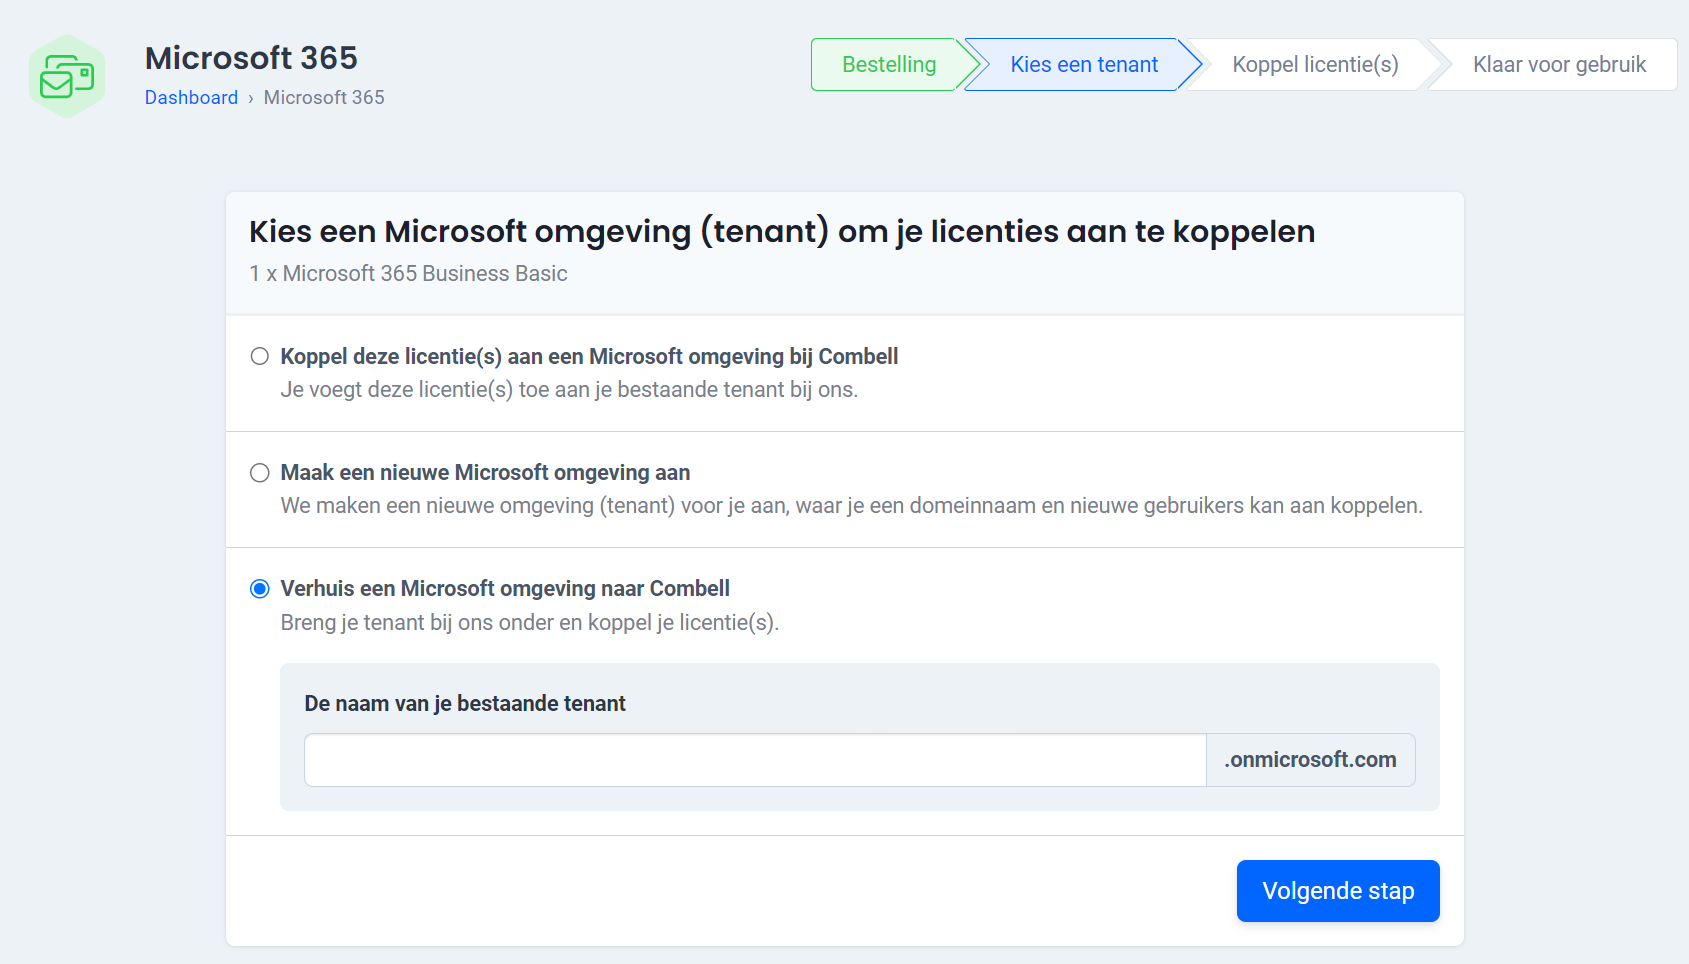Click the Microsoft 365 breadcrumb text
The image size is (1689, 964).
(324, 97)
